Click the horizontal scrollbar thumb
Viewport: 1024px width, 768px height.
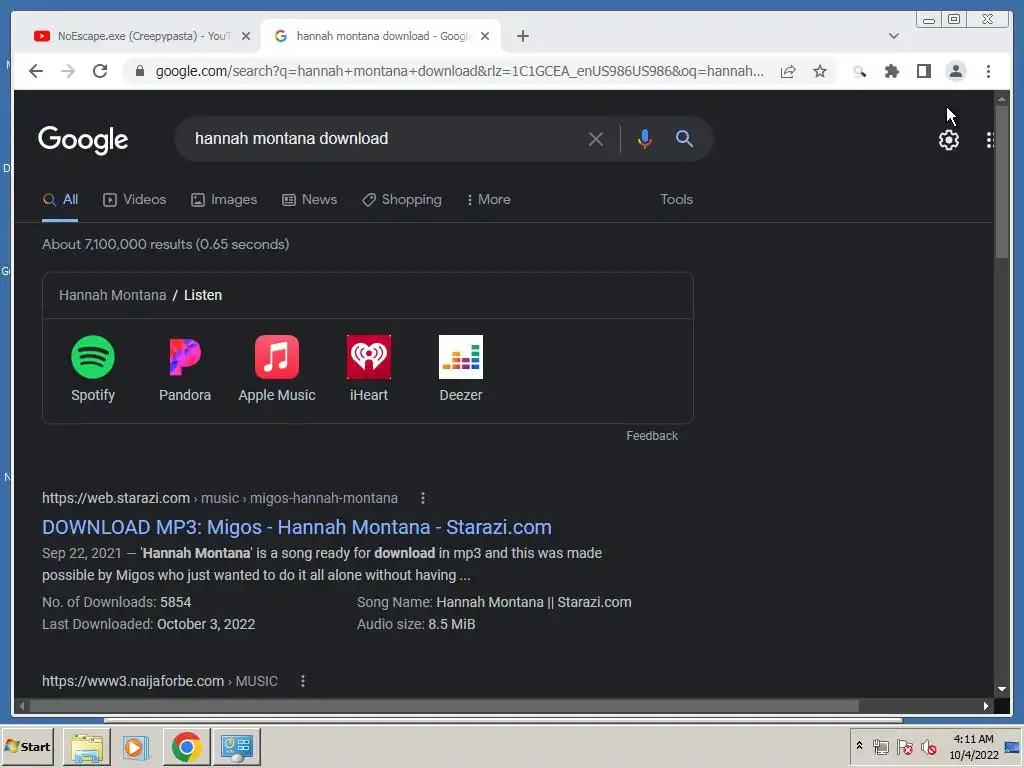[x=444, y=706]
